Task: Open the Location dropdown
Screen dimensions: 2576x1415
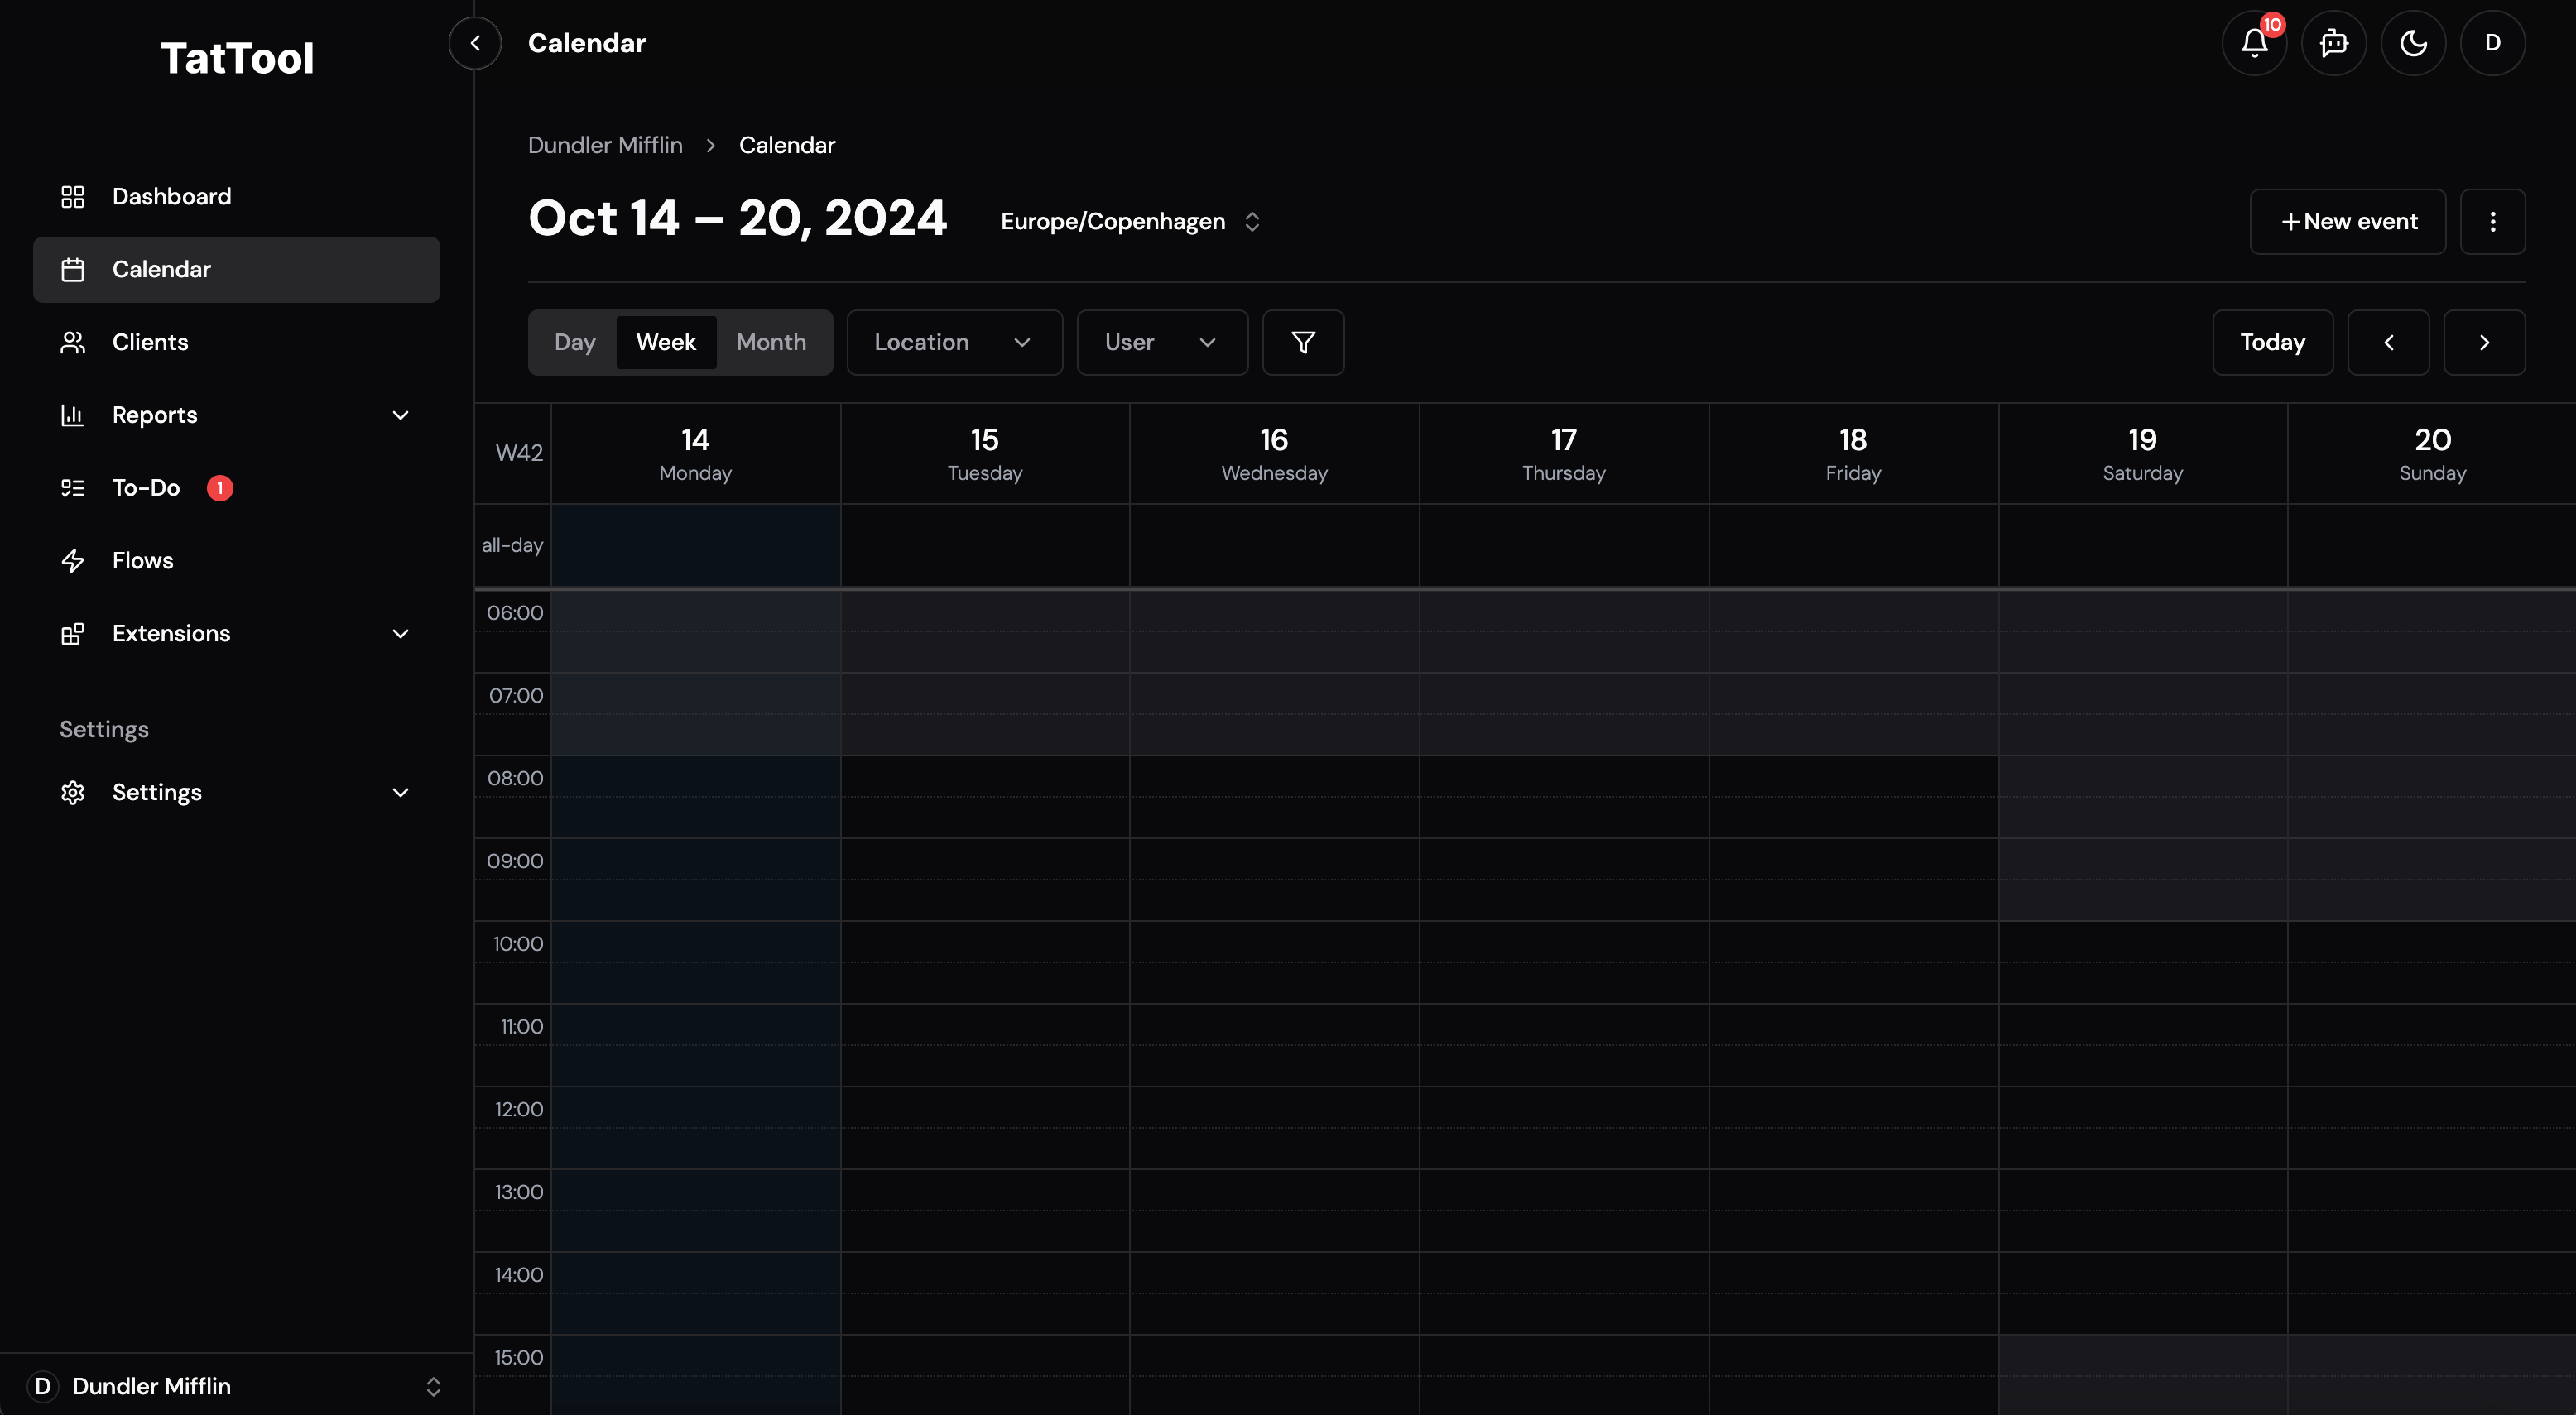Action: click(954, 343)
